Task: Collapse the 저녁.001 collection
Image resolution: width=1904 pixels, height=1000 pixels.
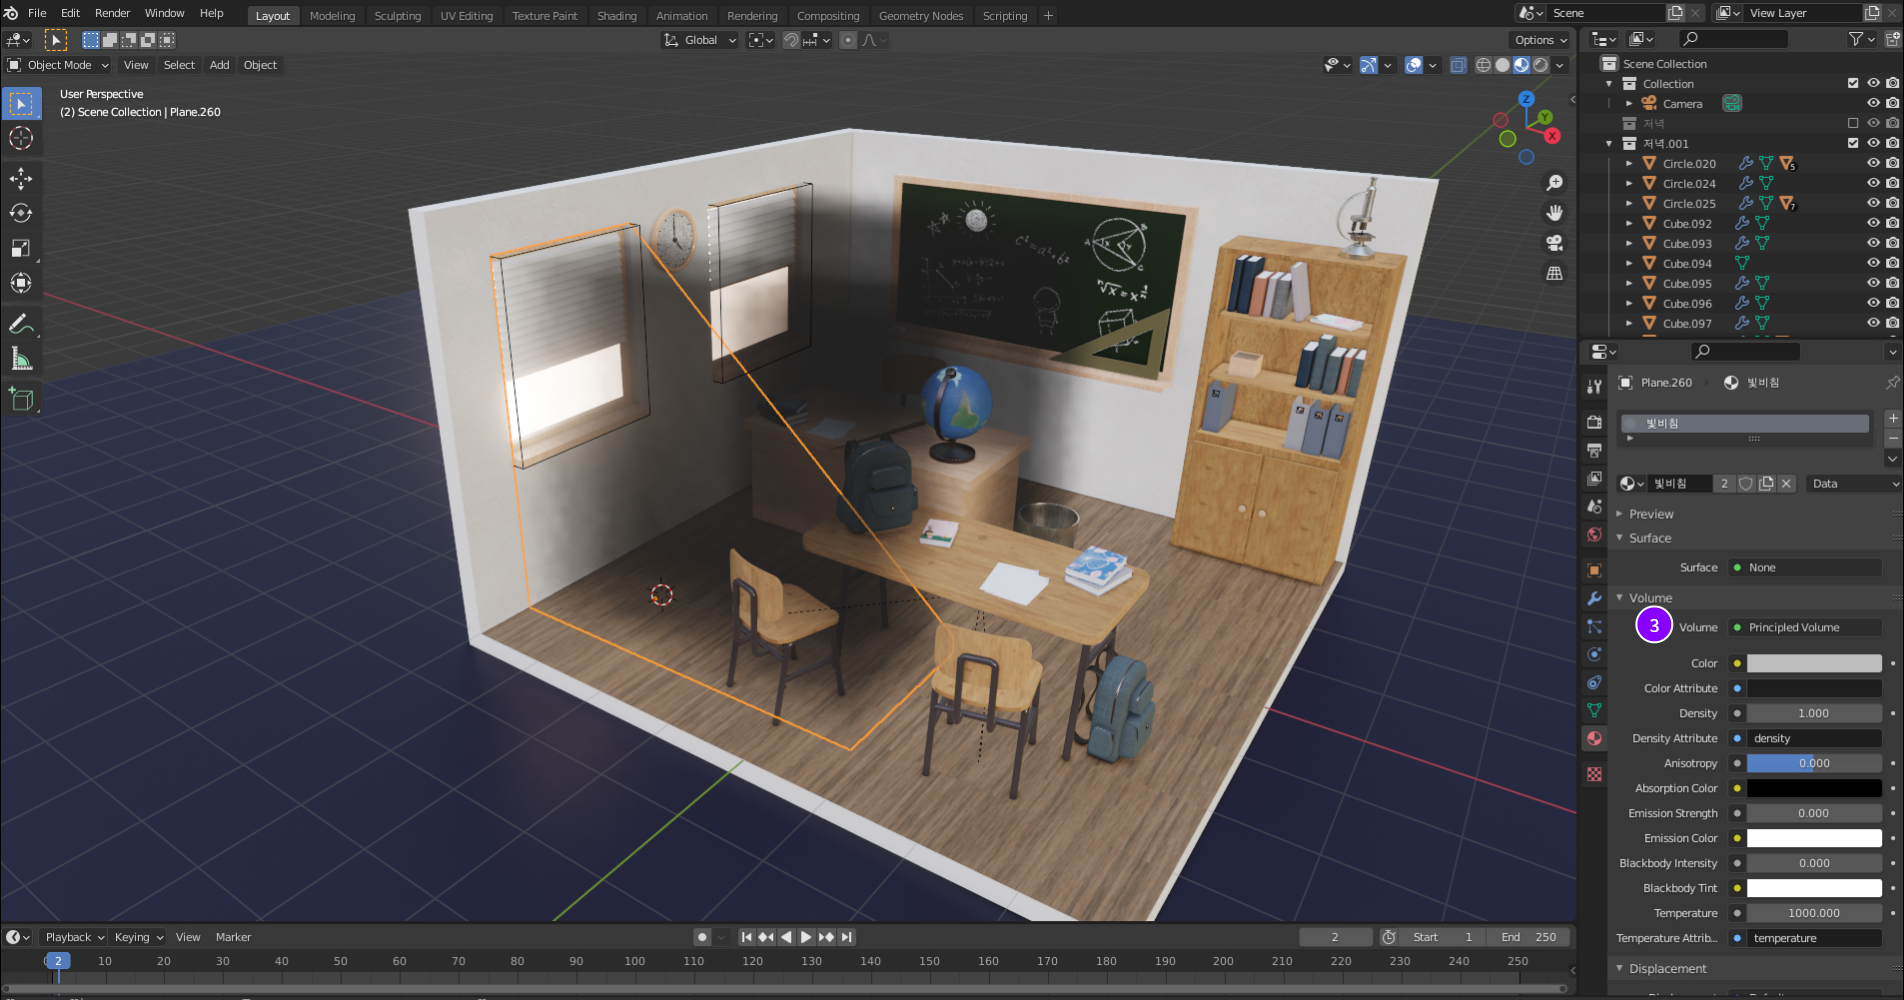Action: tap(1609, 144)
